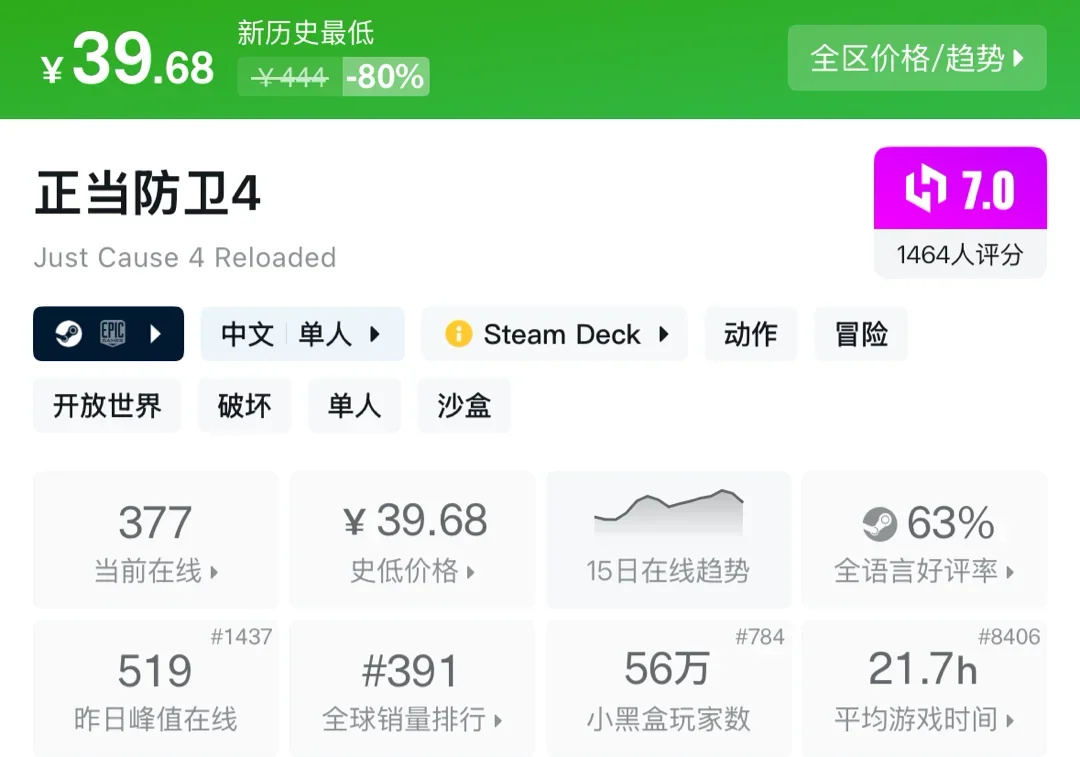Click the Epic Games logo icon
Viewport: 1080px width, 757px height.
pyautogui.click(x=112, y=334)
